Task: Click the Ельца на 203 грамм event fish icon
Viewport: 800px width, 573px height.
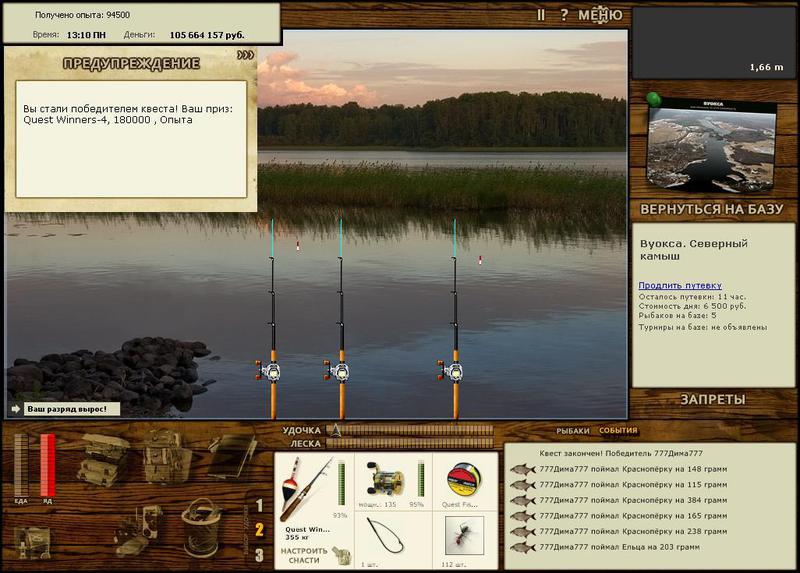Action: coord(523,547)
